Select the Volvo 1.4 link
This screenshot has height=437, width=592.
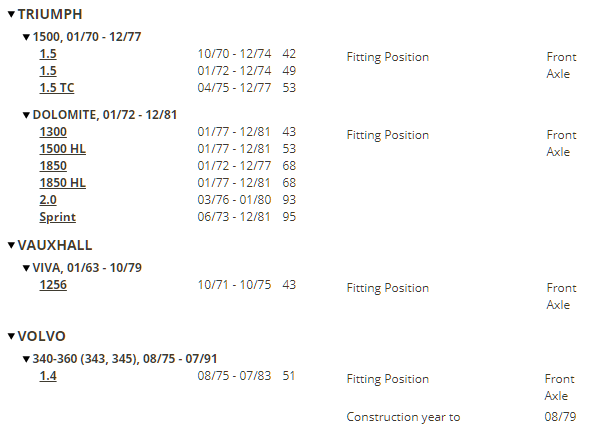coord(48,376)
